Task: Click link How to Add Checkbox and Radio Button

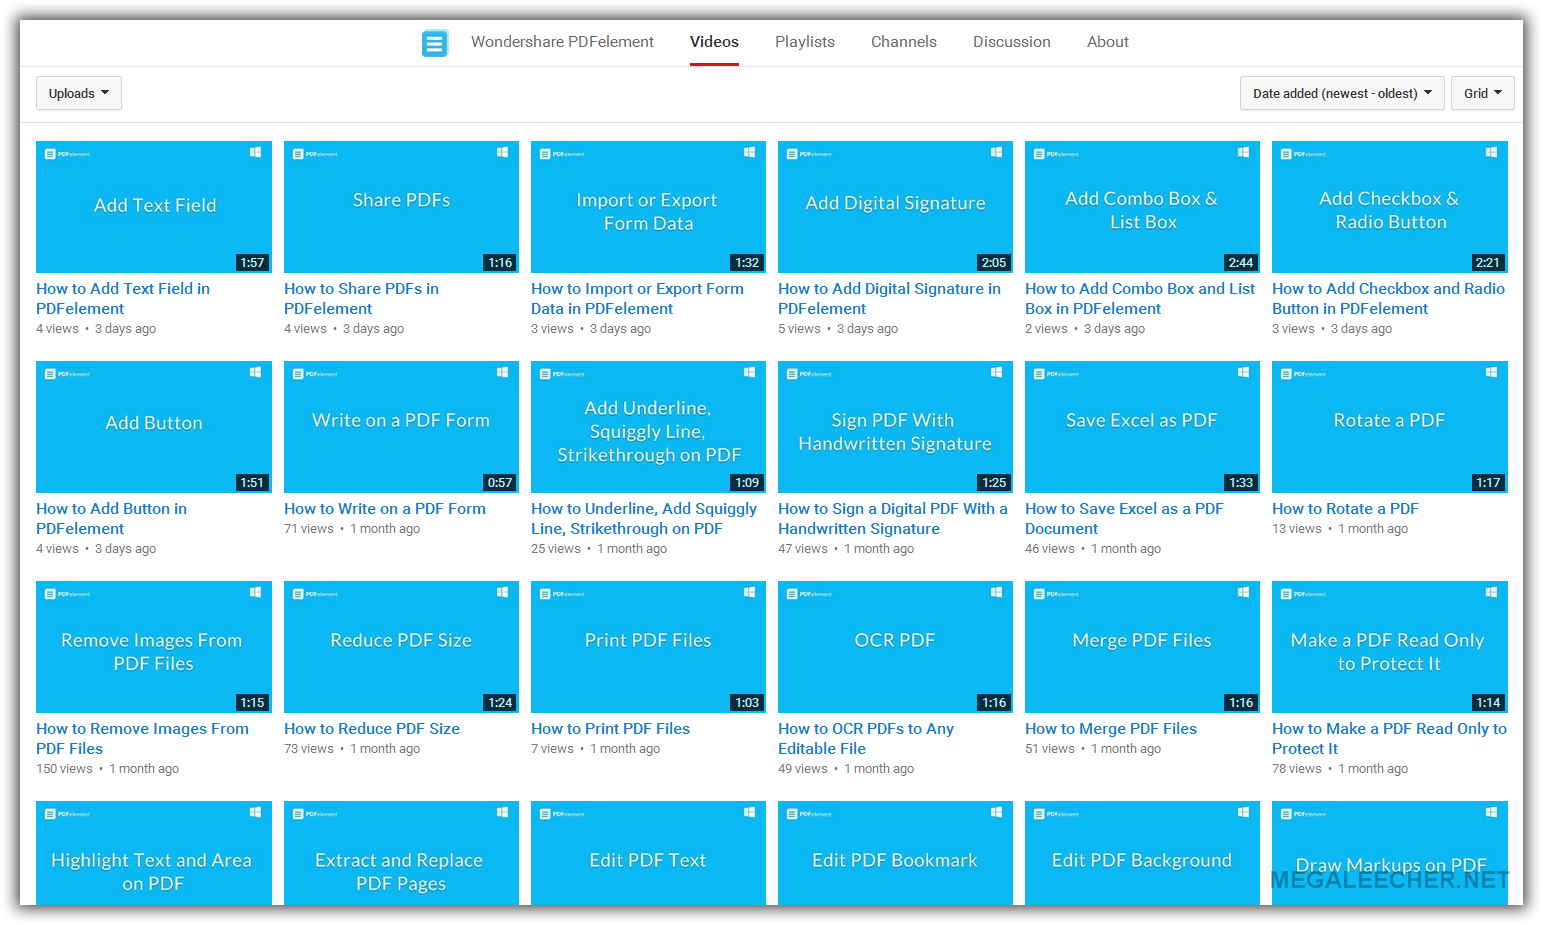Action: pyautogui.click(x=1388, y=298)
